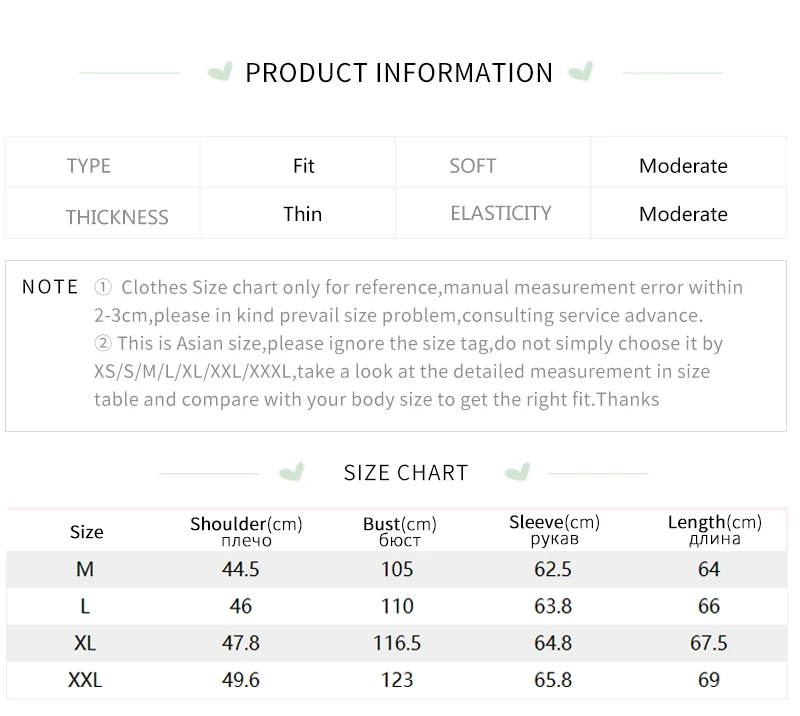800x716 pixels.
Task: Click the Moderate value next to SOFT
Action: [x=683, y=166]
